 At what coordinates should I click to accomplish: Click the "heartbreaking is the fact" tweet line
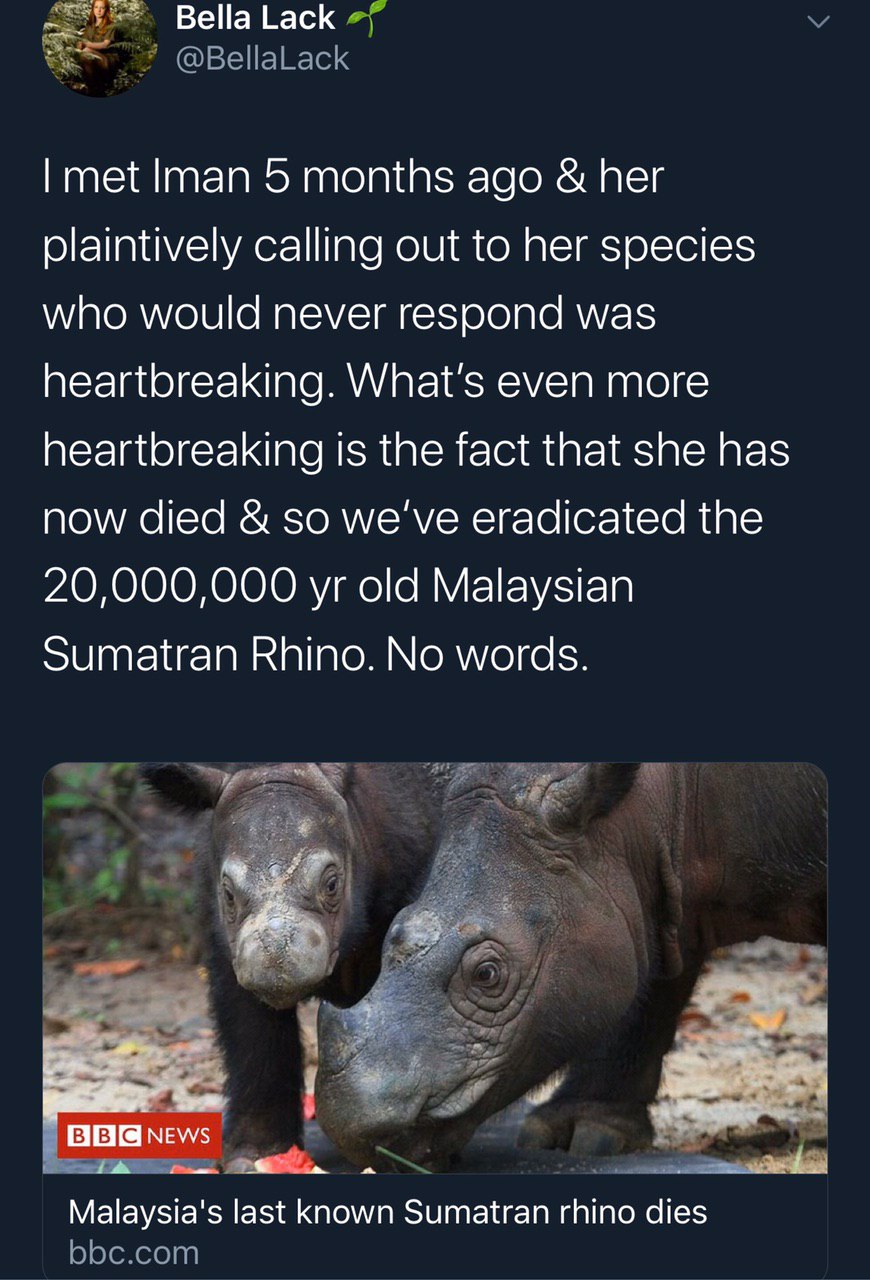(416, 449)
